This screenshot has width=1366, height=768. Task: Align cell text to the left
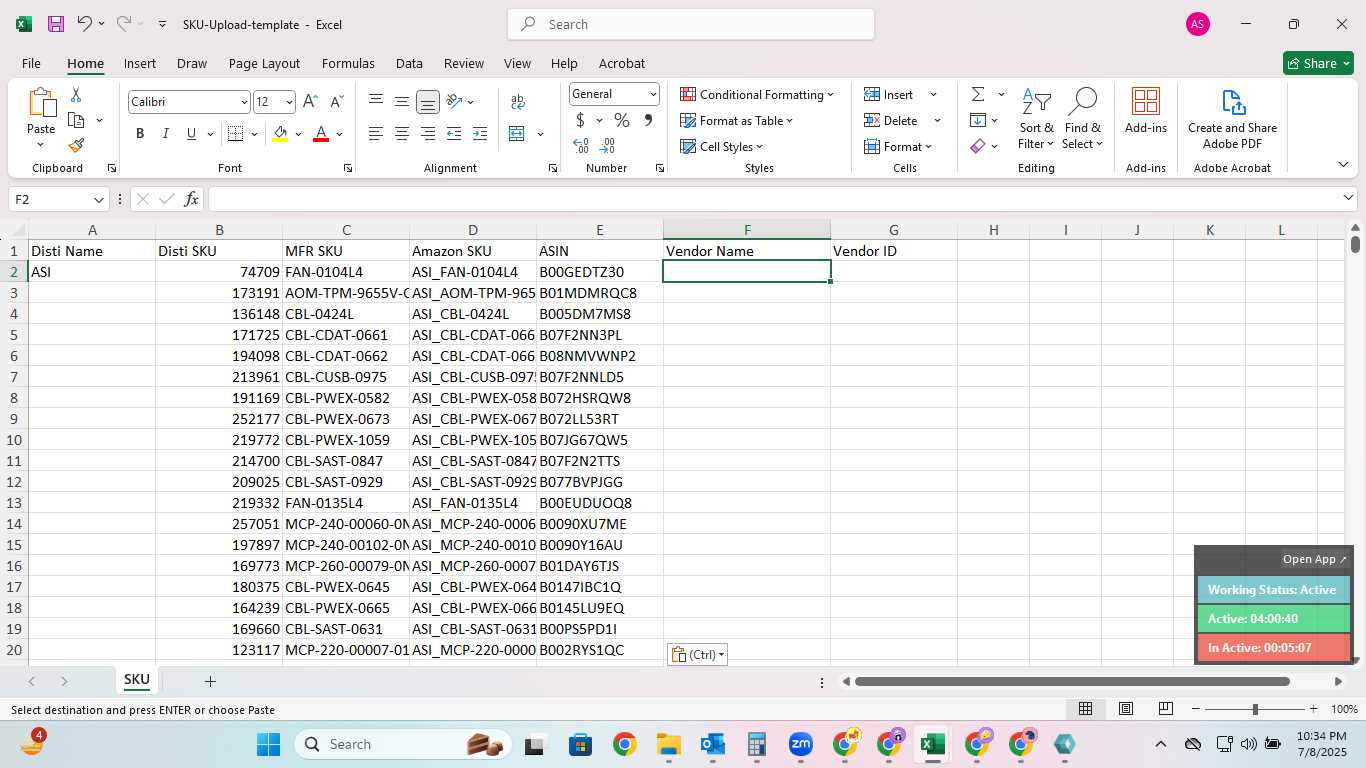[376, 133]
